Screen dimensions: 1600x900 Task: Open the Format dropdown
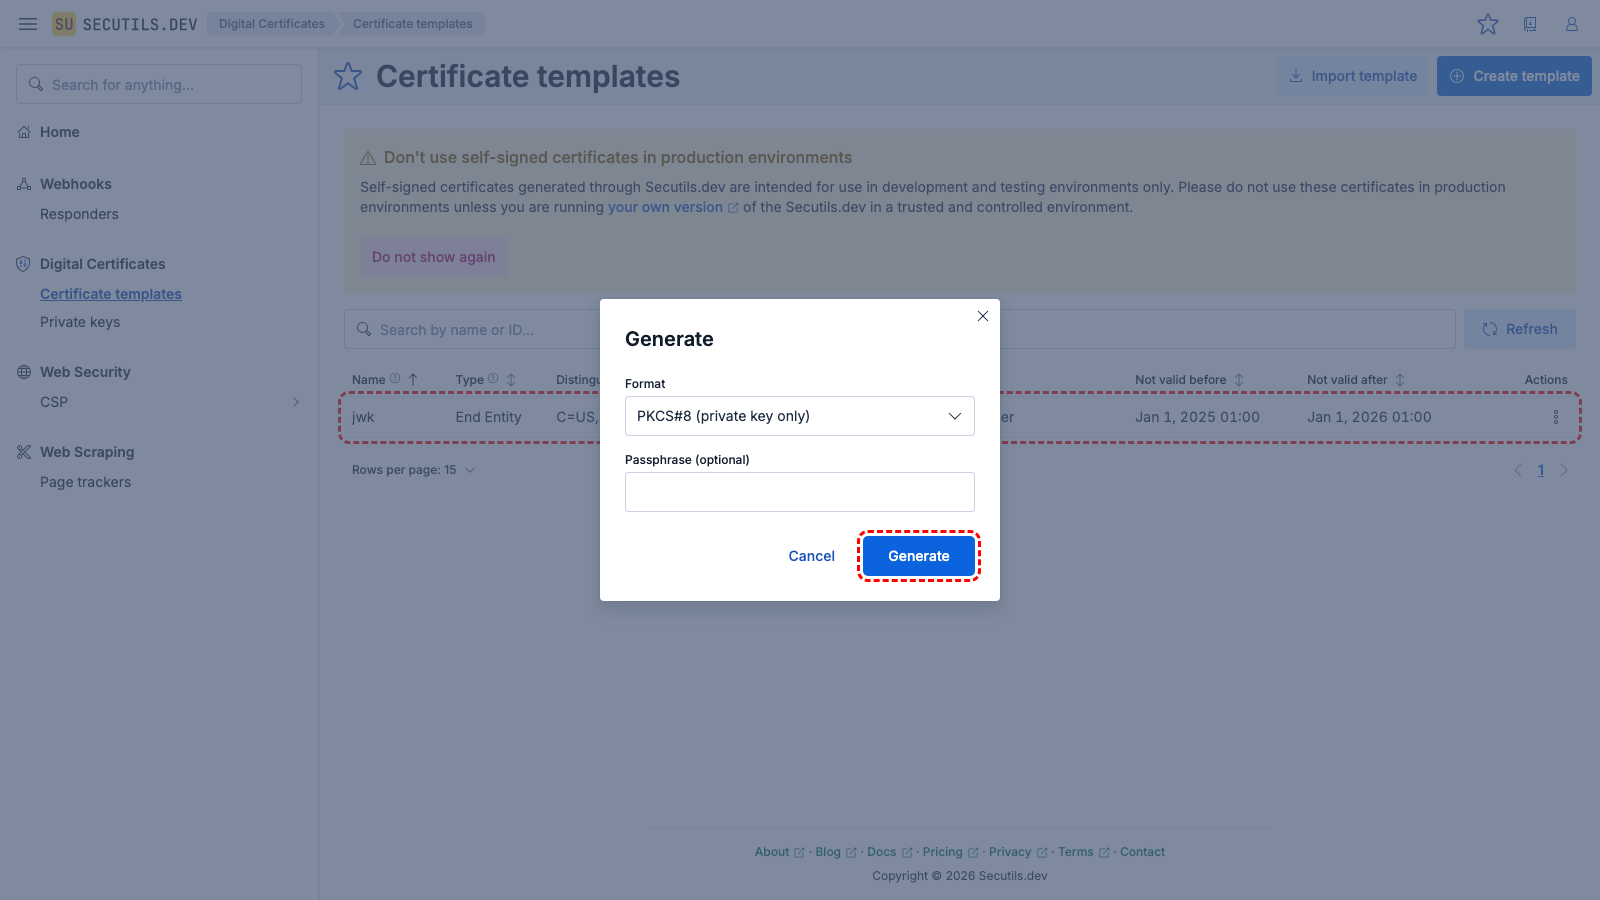(799, 416)
